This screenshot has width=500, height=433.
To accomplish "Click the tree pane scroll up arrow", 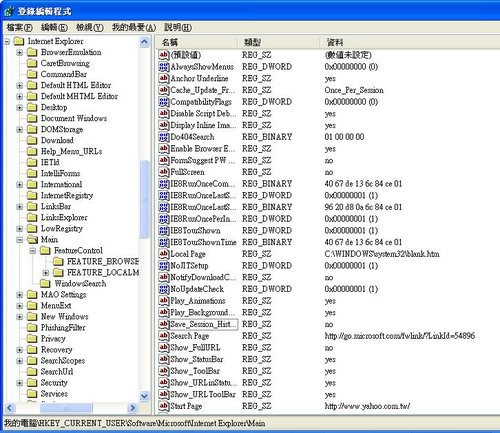I will pos(144,42).
